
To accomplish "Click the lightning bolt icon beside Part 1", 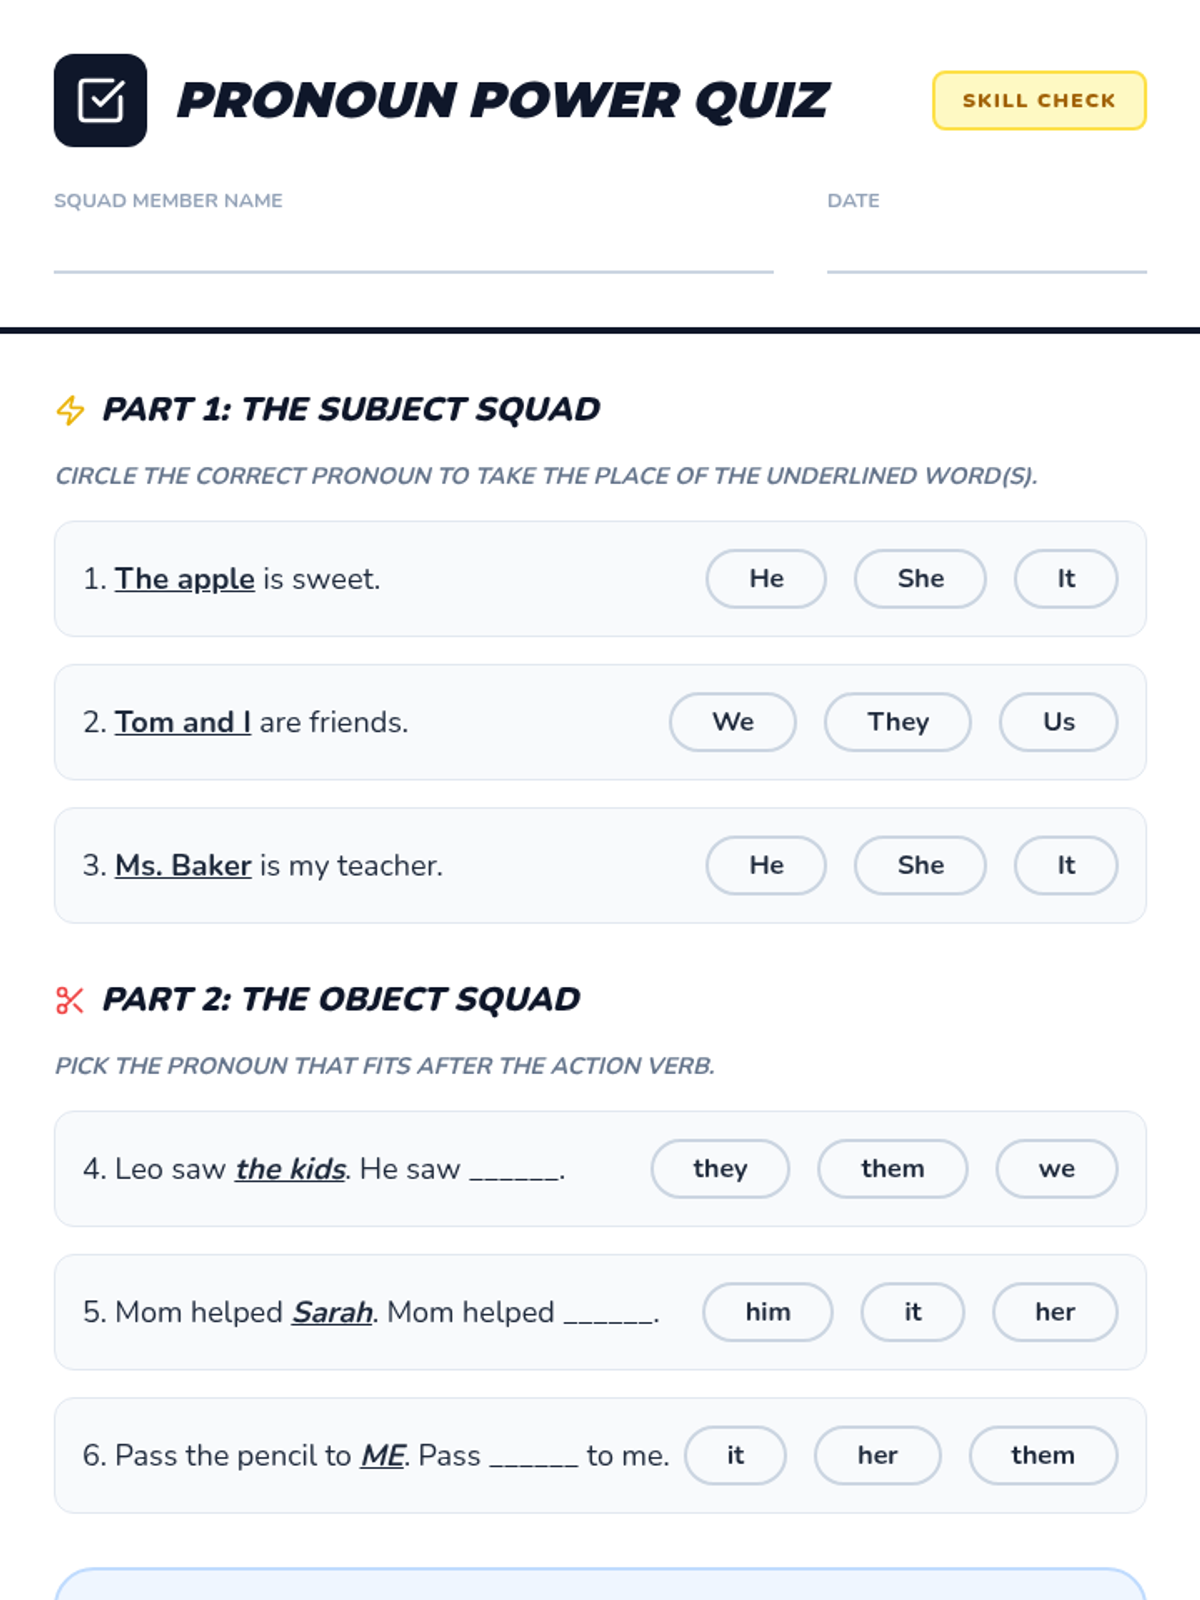I will click(70, 410).
